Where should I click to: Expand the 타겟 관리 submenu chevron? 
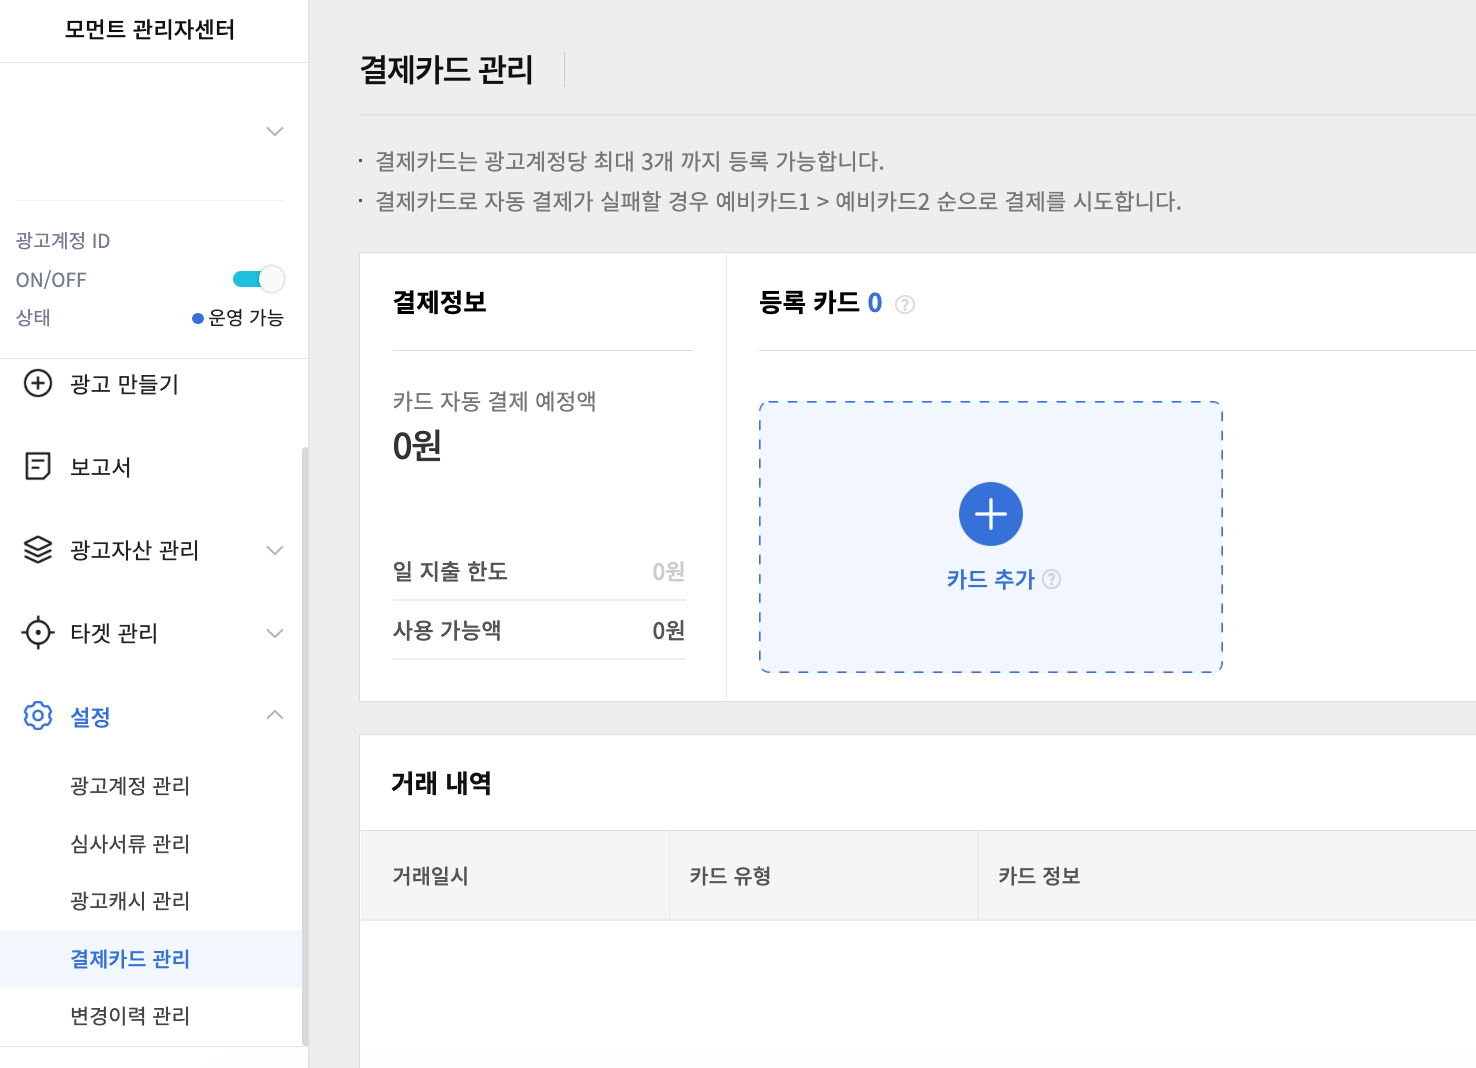(x=275, y=633)
